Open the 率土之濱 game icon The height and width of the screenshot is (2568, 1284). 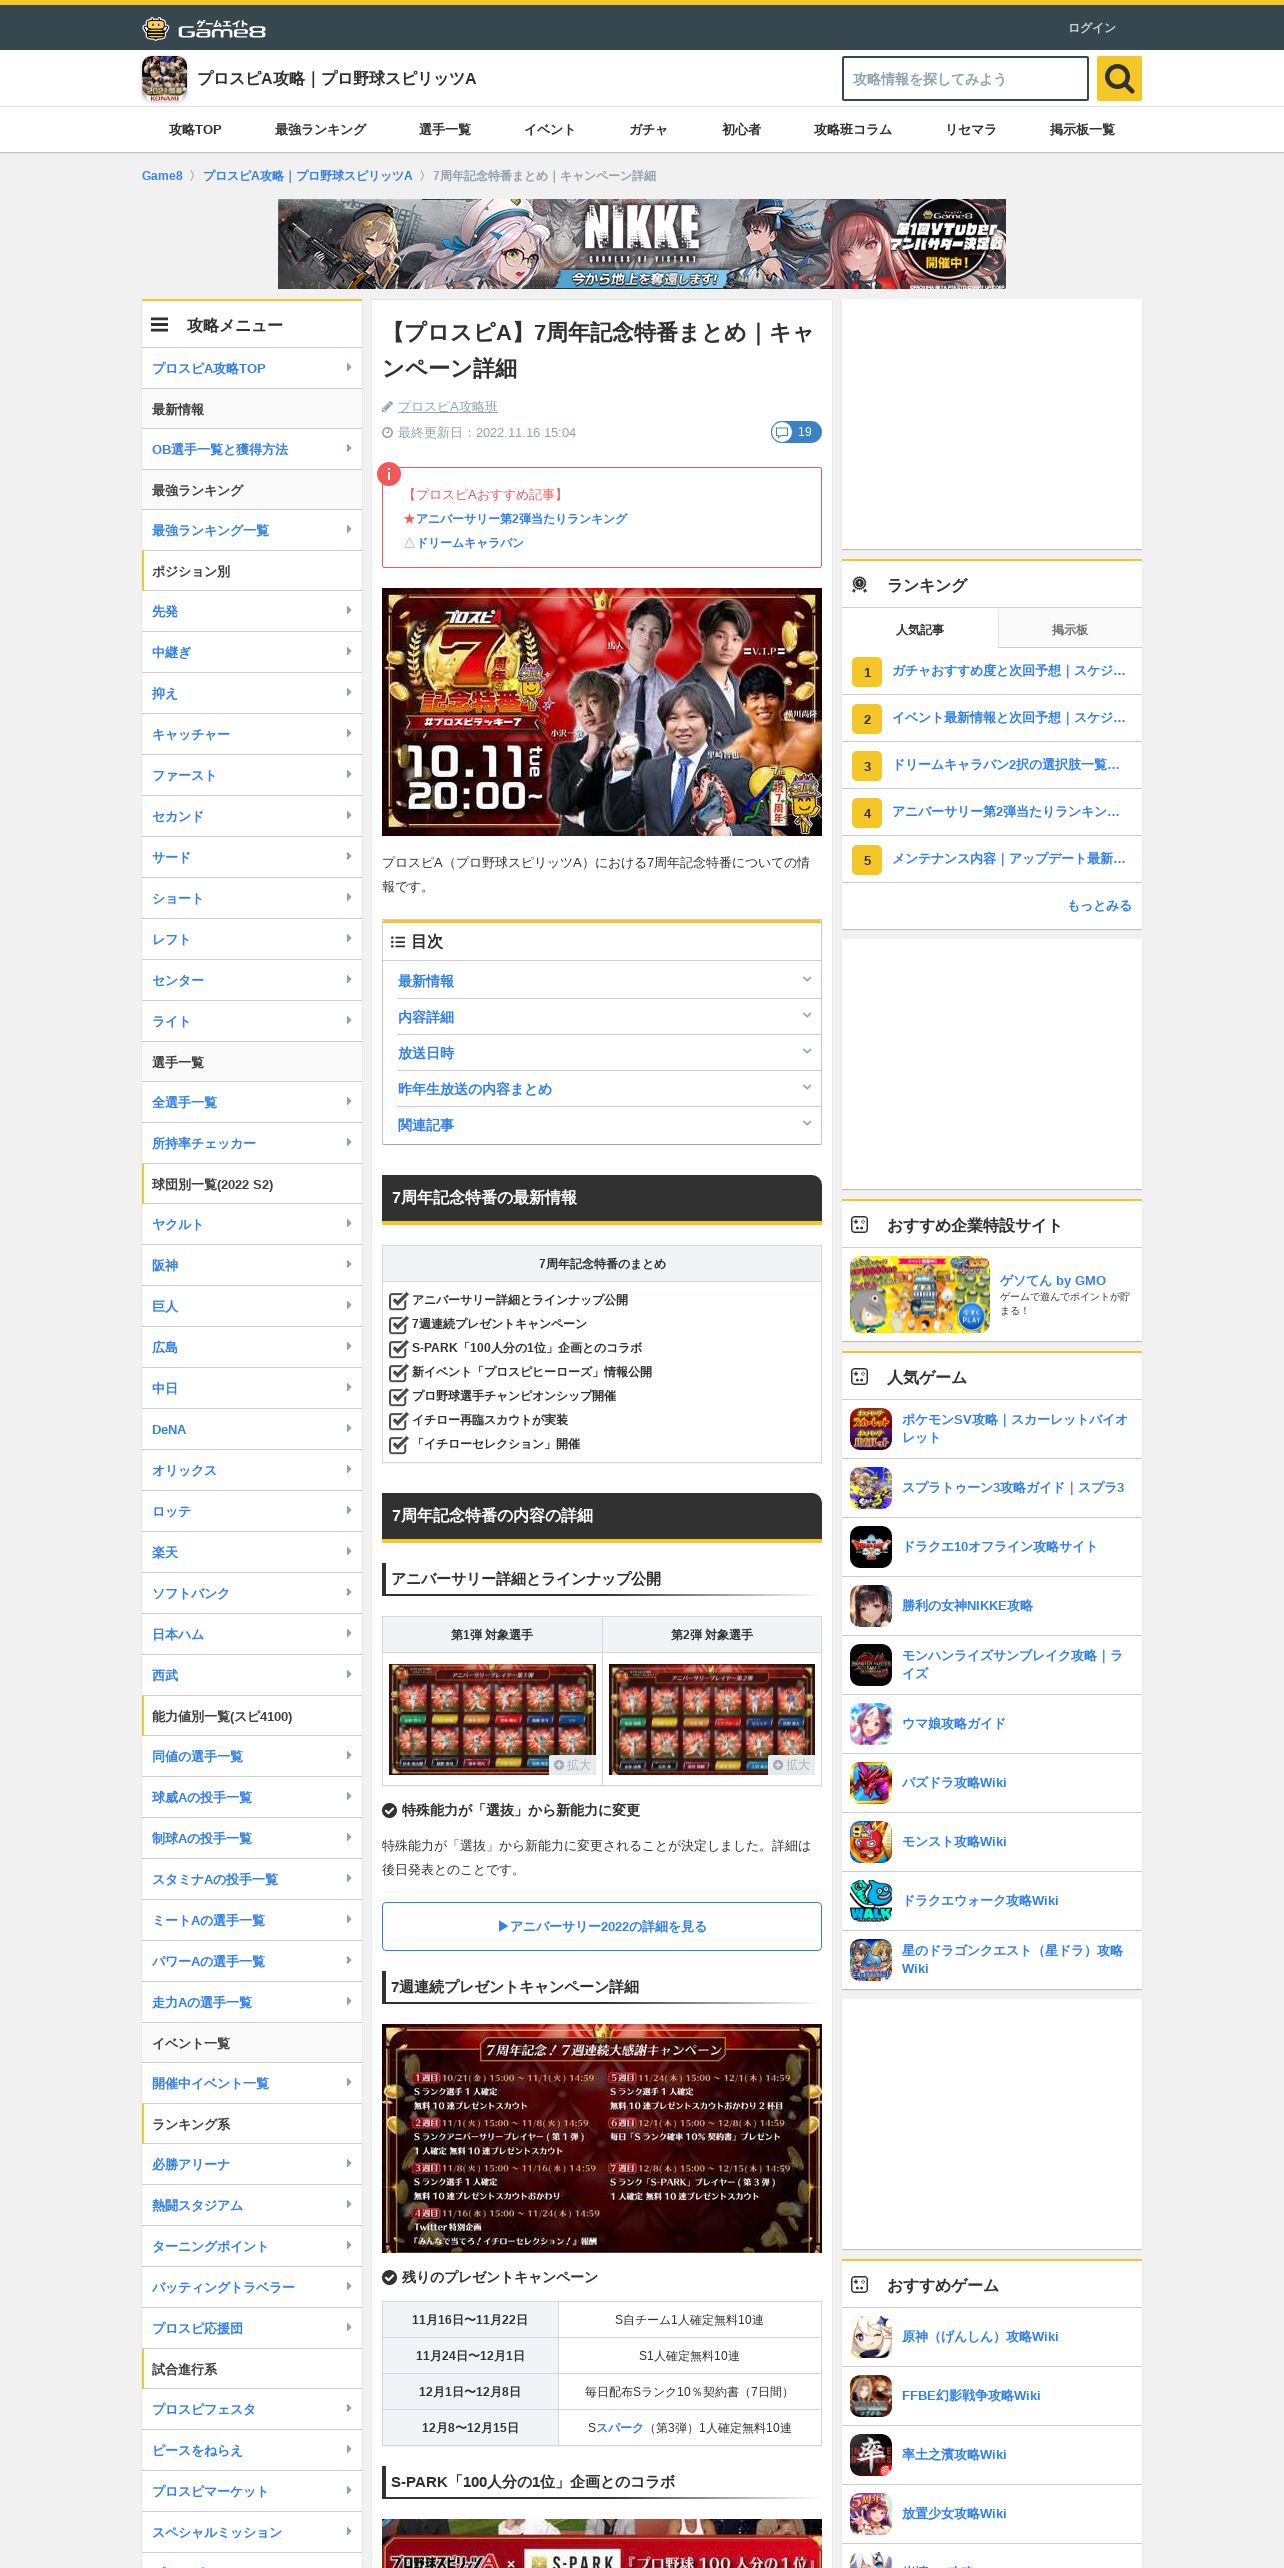(x=870, y=2454)
